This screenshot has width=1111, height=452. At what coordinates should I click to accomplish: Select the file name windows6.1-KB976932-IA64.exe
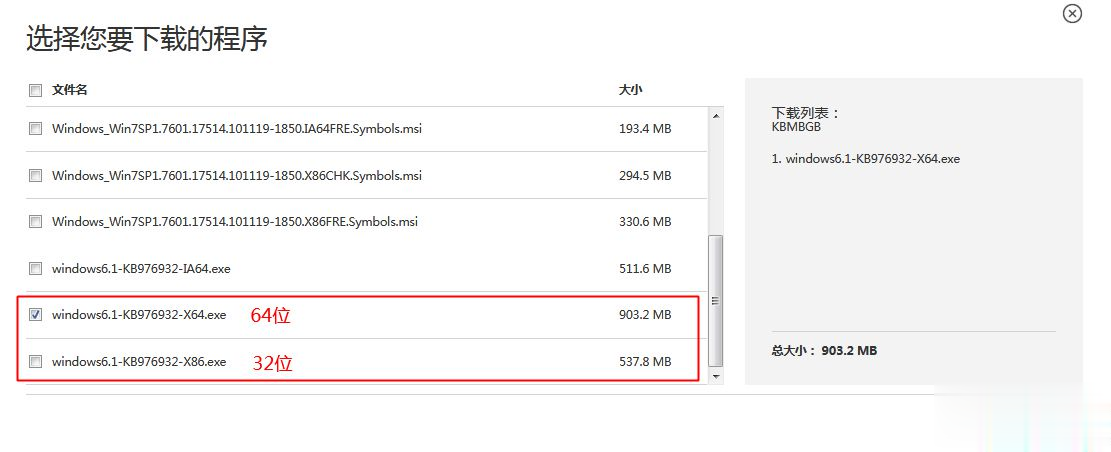[x=141, y=269]
